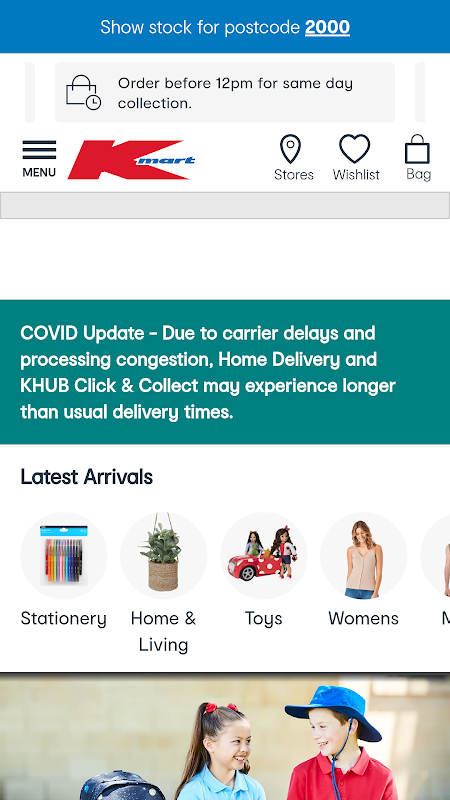Open the school kids promotional banner image
Screen dimensions: 450x800
[x=225, y=736]
